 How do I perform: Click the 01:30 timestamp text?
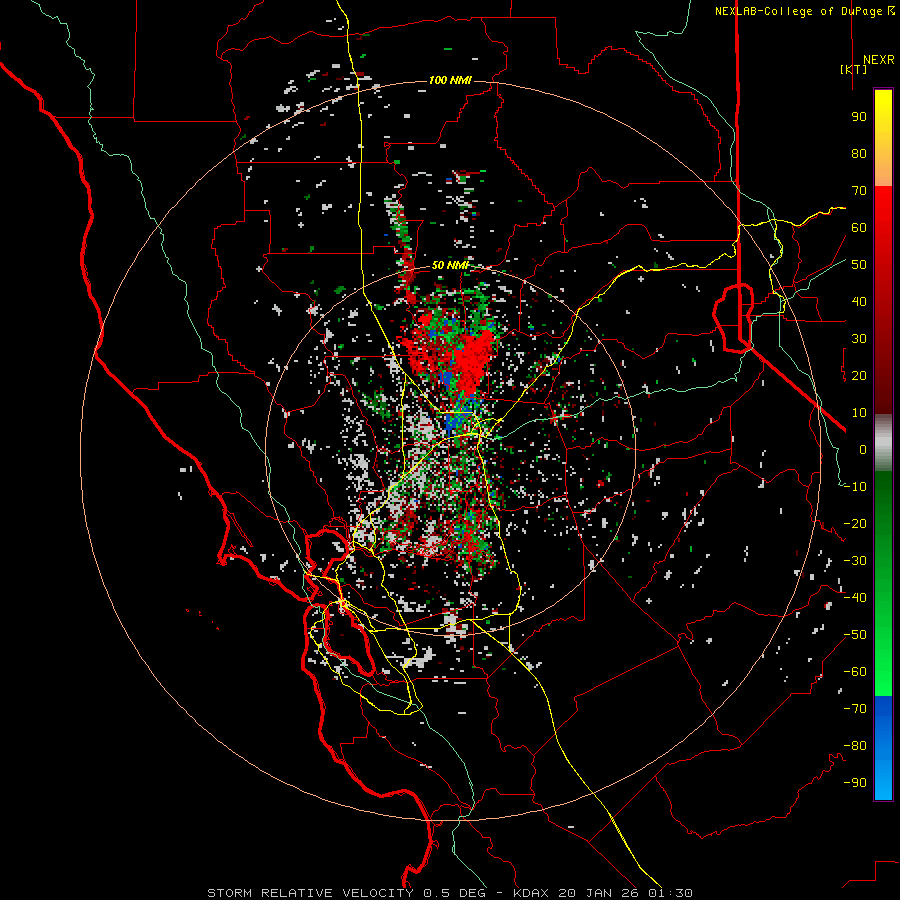[670, 893]
